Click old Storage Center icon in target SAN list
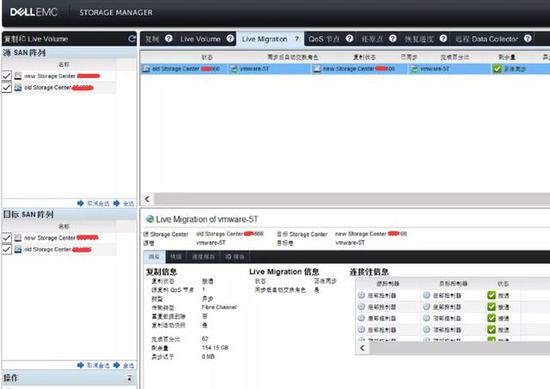Viewport: 550px width, 389px height. (x=18, y=249)
